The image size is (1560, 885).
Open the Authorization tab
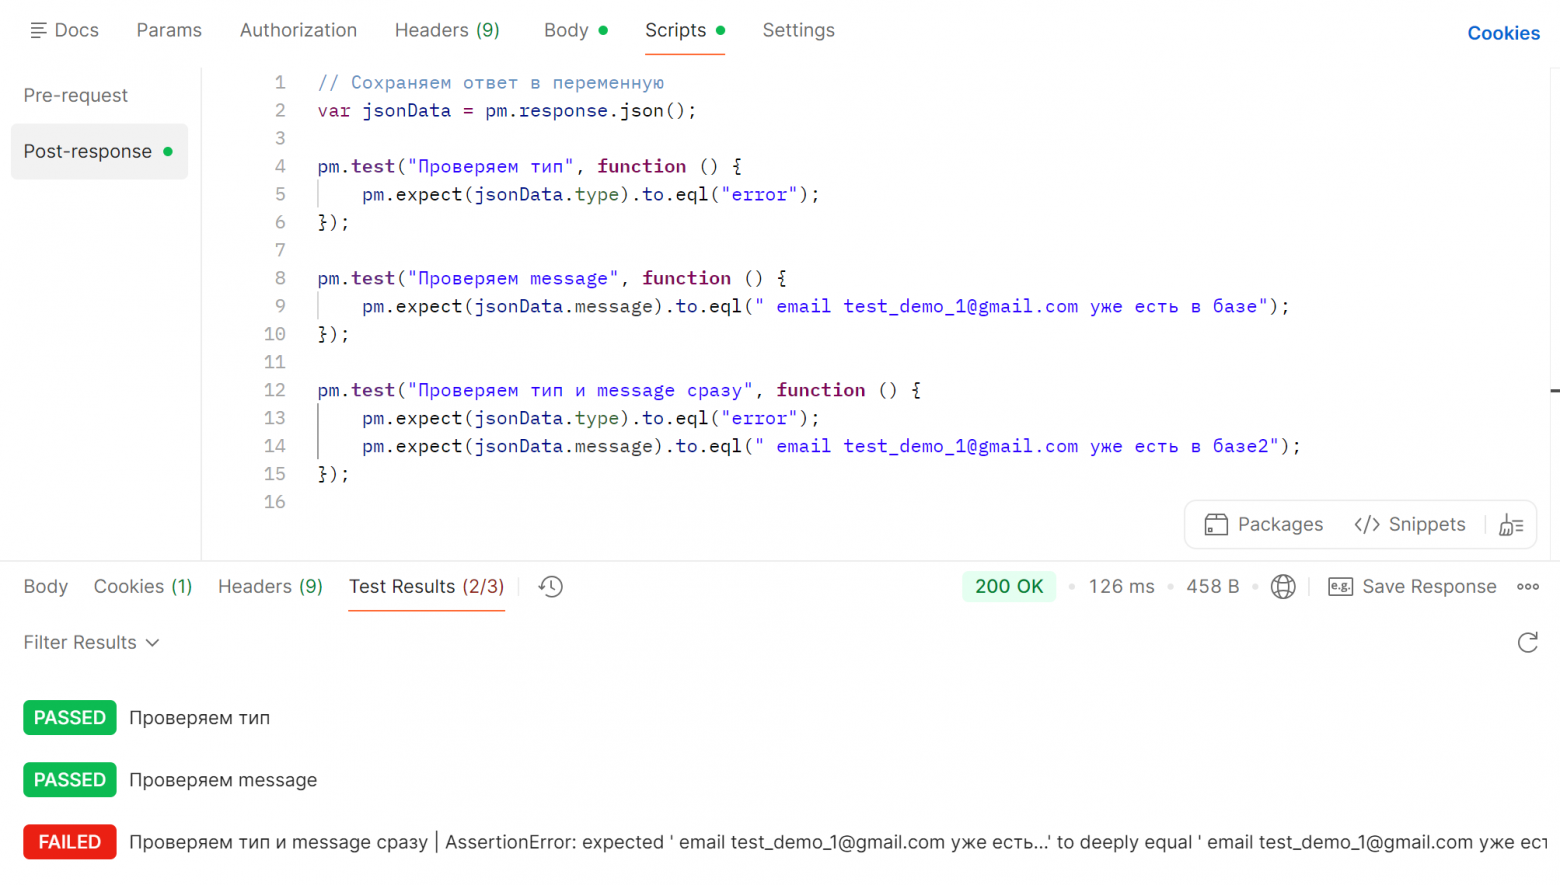pos(298,31)
